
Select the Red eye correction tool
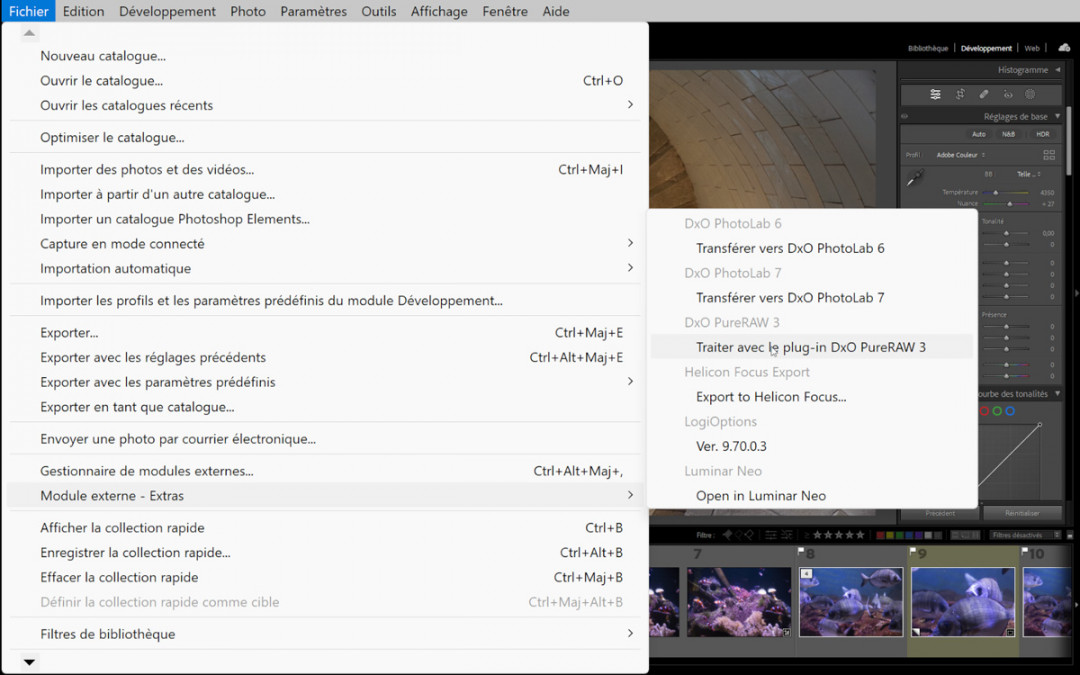coord(1008,94)
